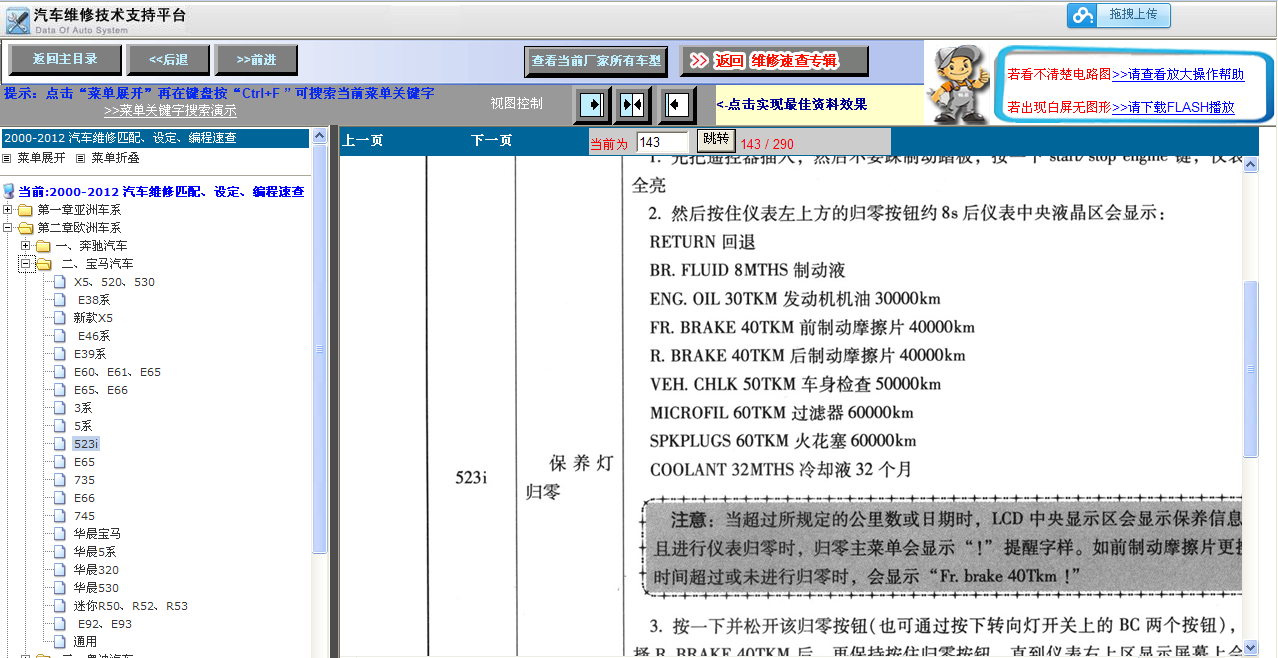Click the document icon beside 523i
Image resolution: width=1278 pixels, height=658 pixels.
(x=60, y=443)
